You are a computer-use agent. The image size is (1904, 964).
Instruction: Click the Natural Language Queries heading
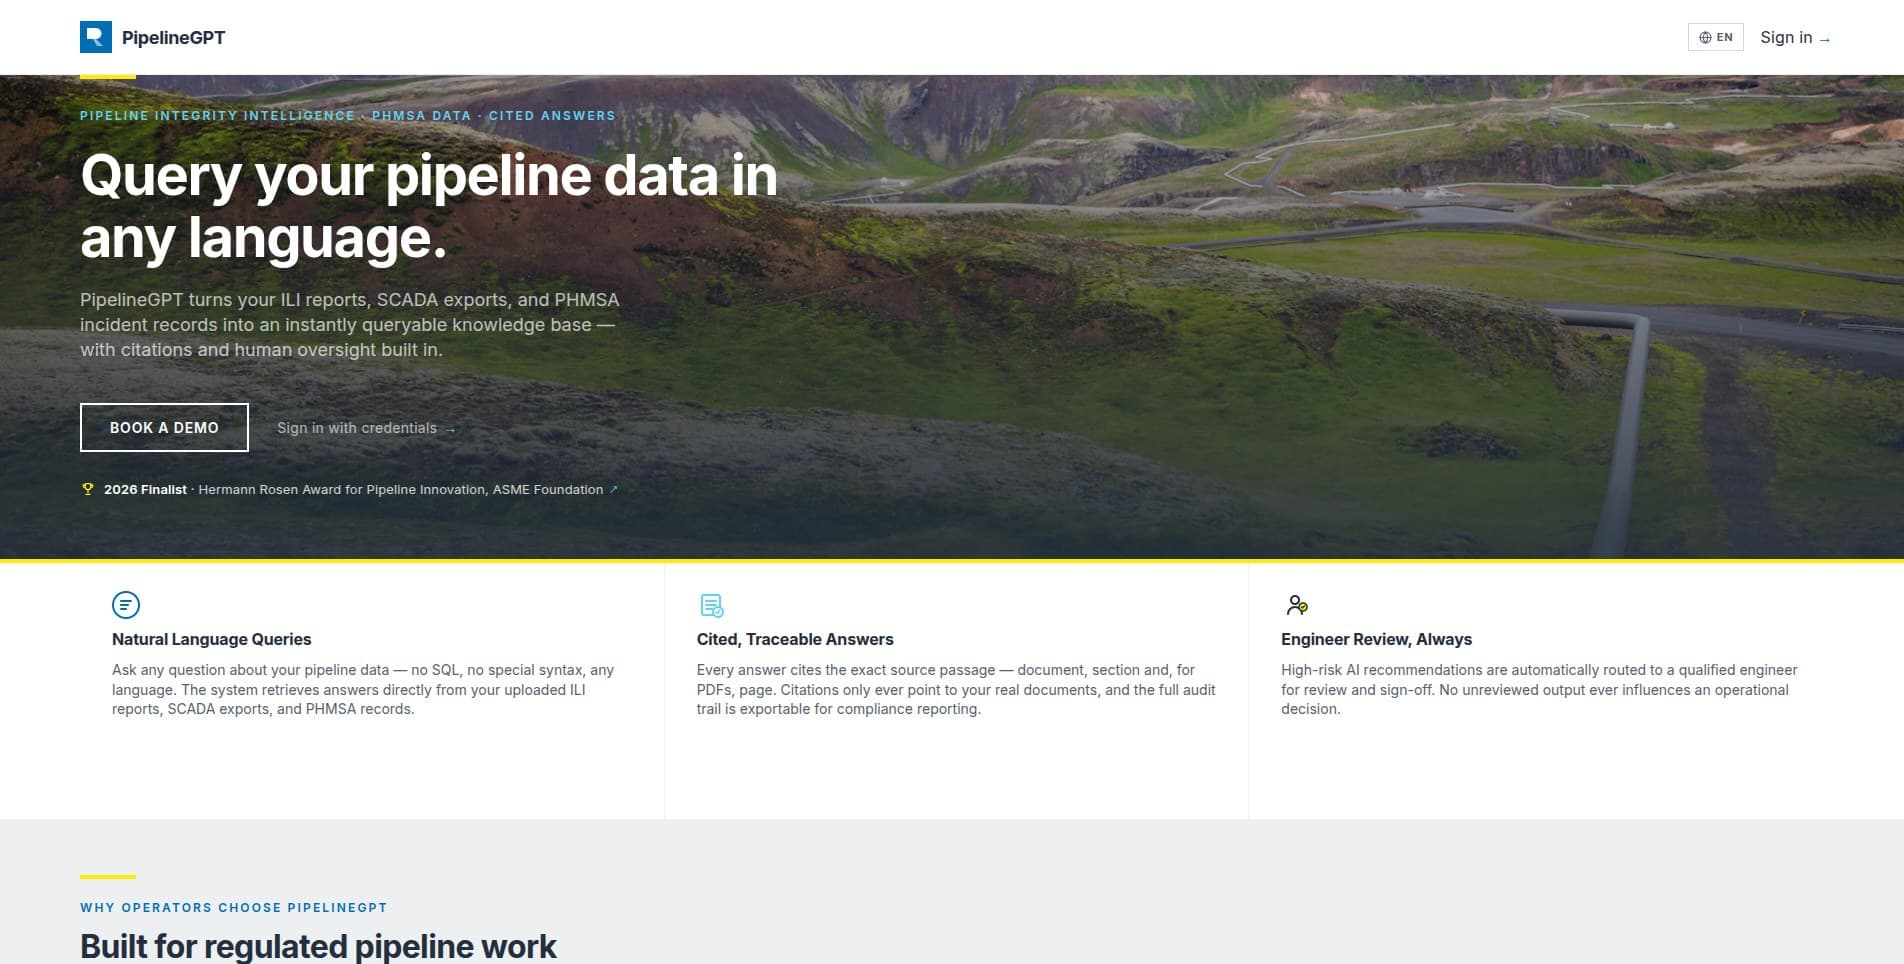tap(211, 639)
